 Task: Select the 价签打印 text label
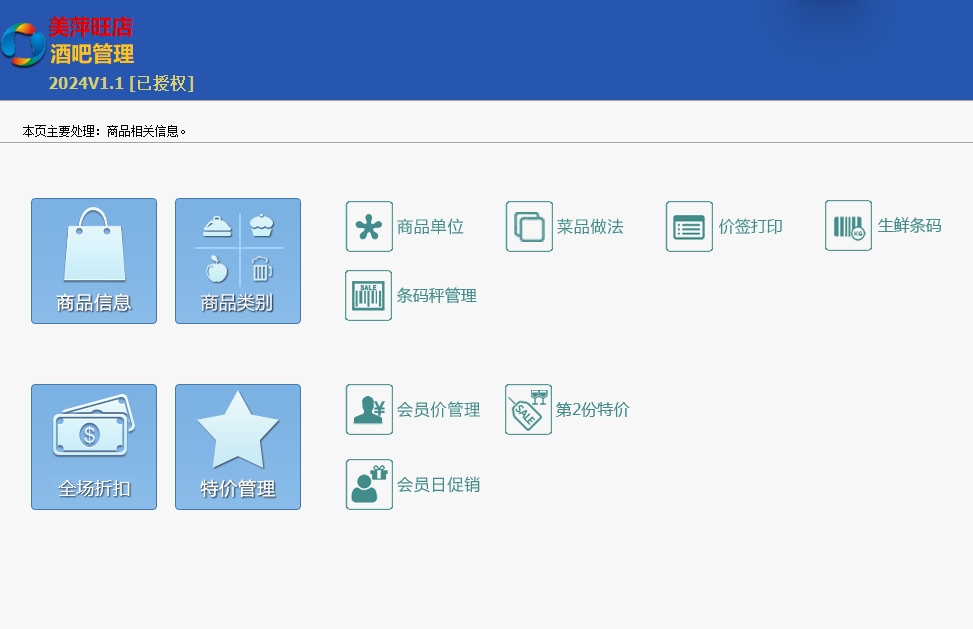(x=750, y=227)
